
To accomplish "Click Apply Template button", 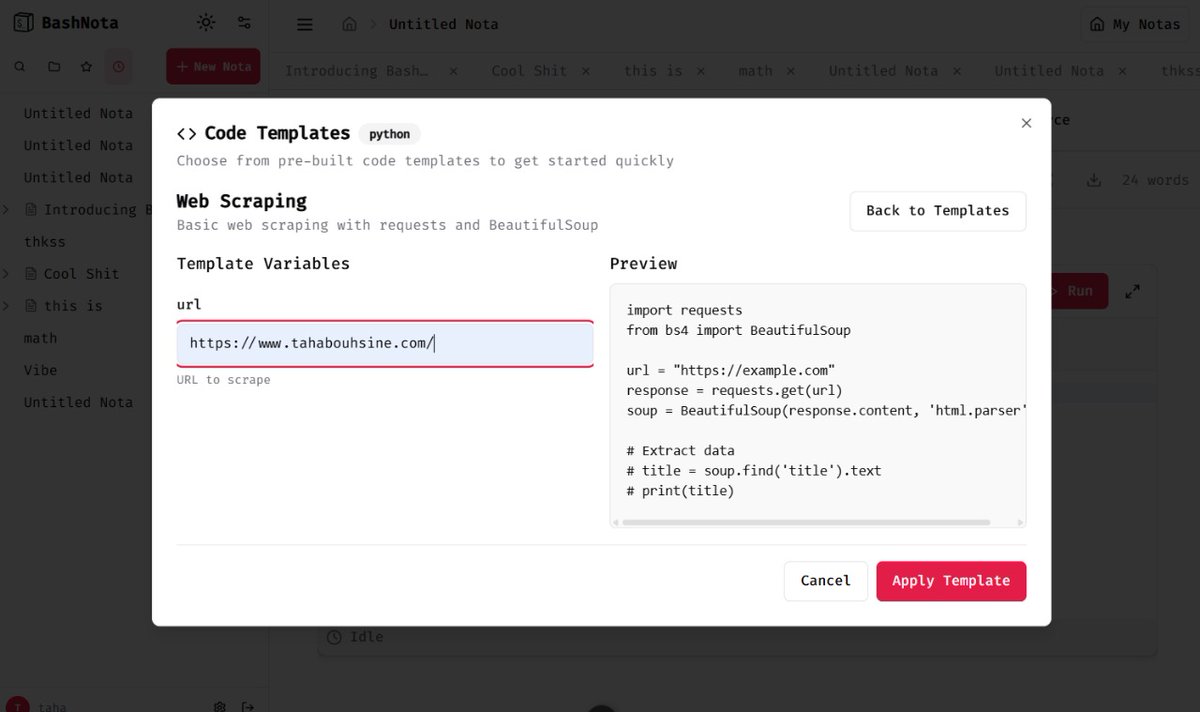I will tap(951, 581).
